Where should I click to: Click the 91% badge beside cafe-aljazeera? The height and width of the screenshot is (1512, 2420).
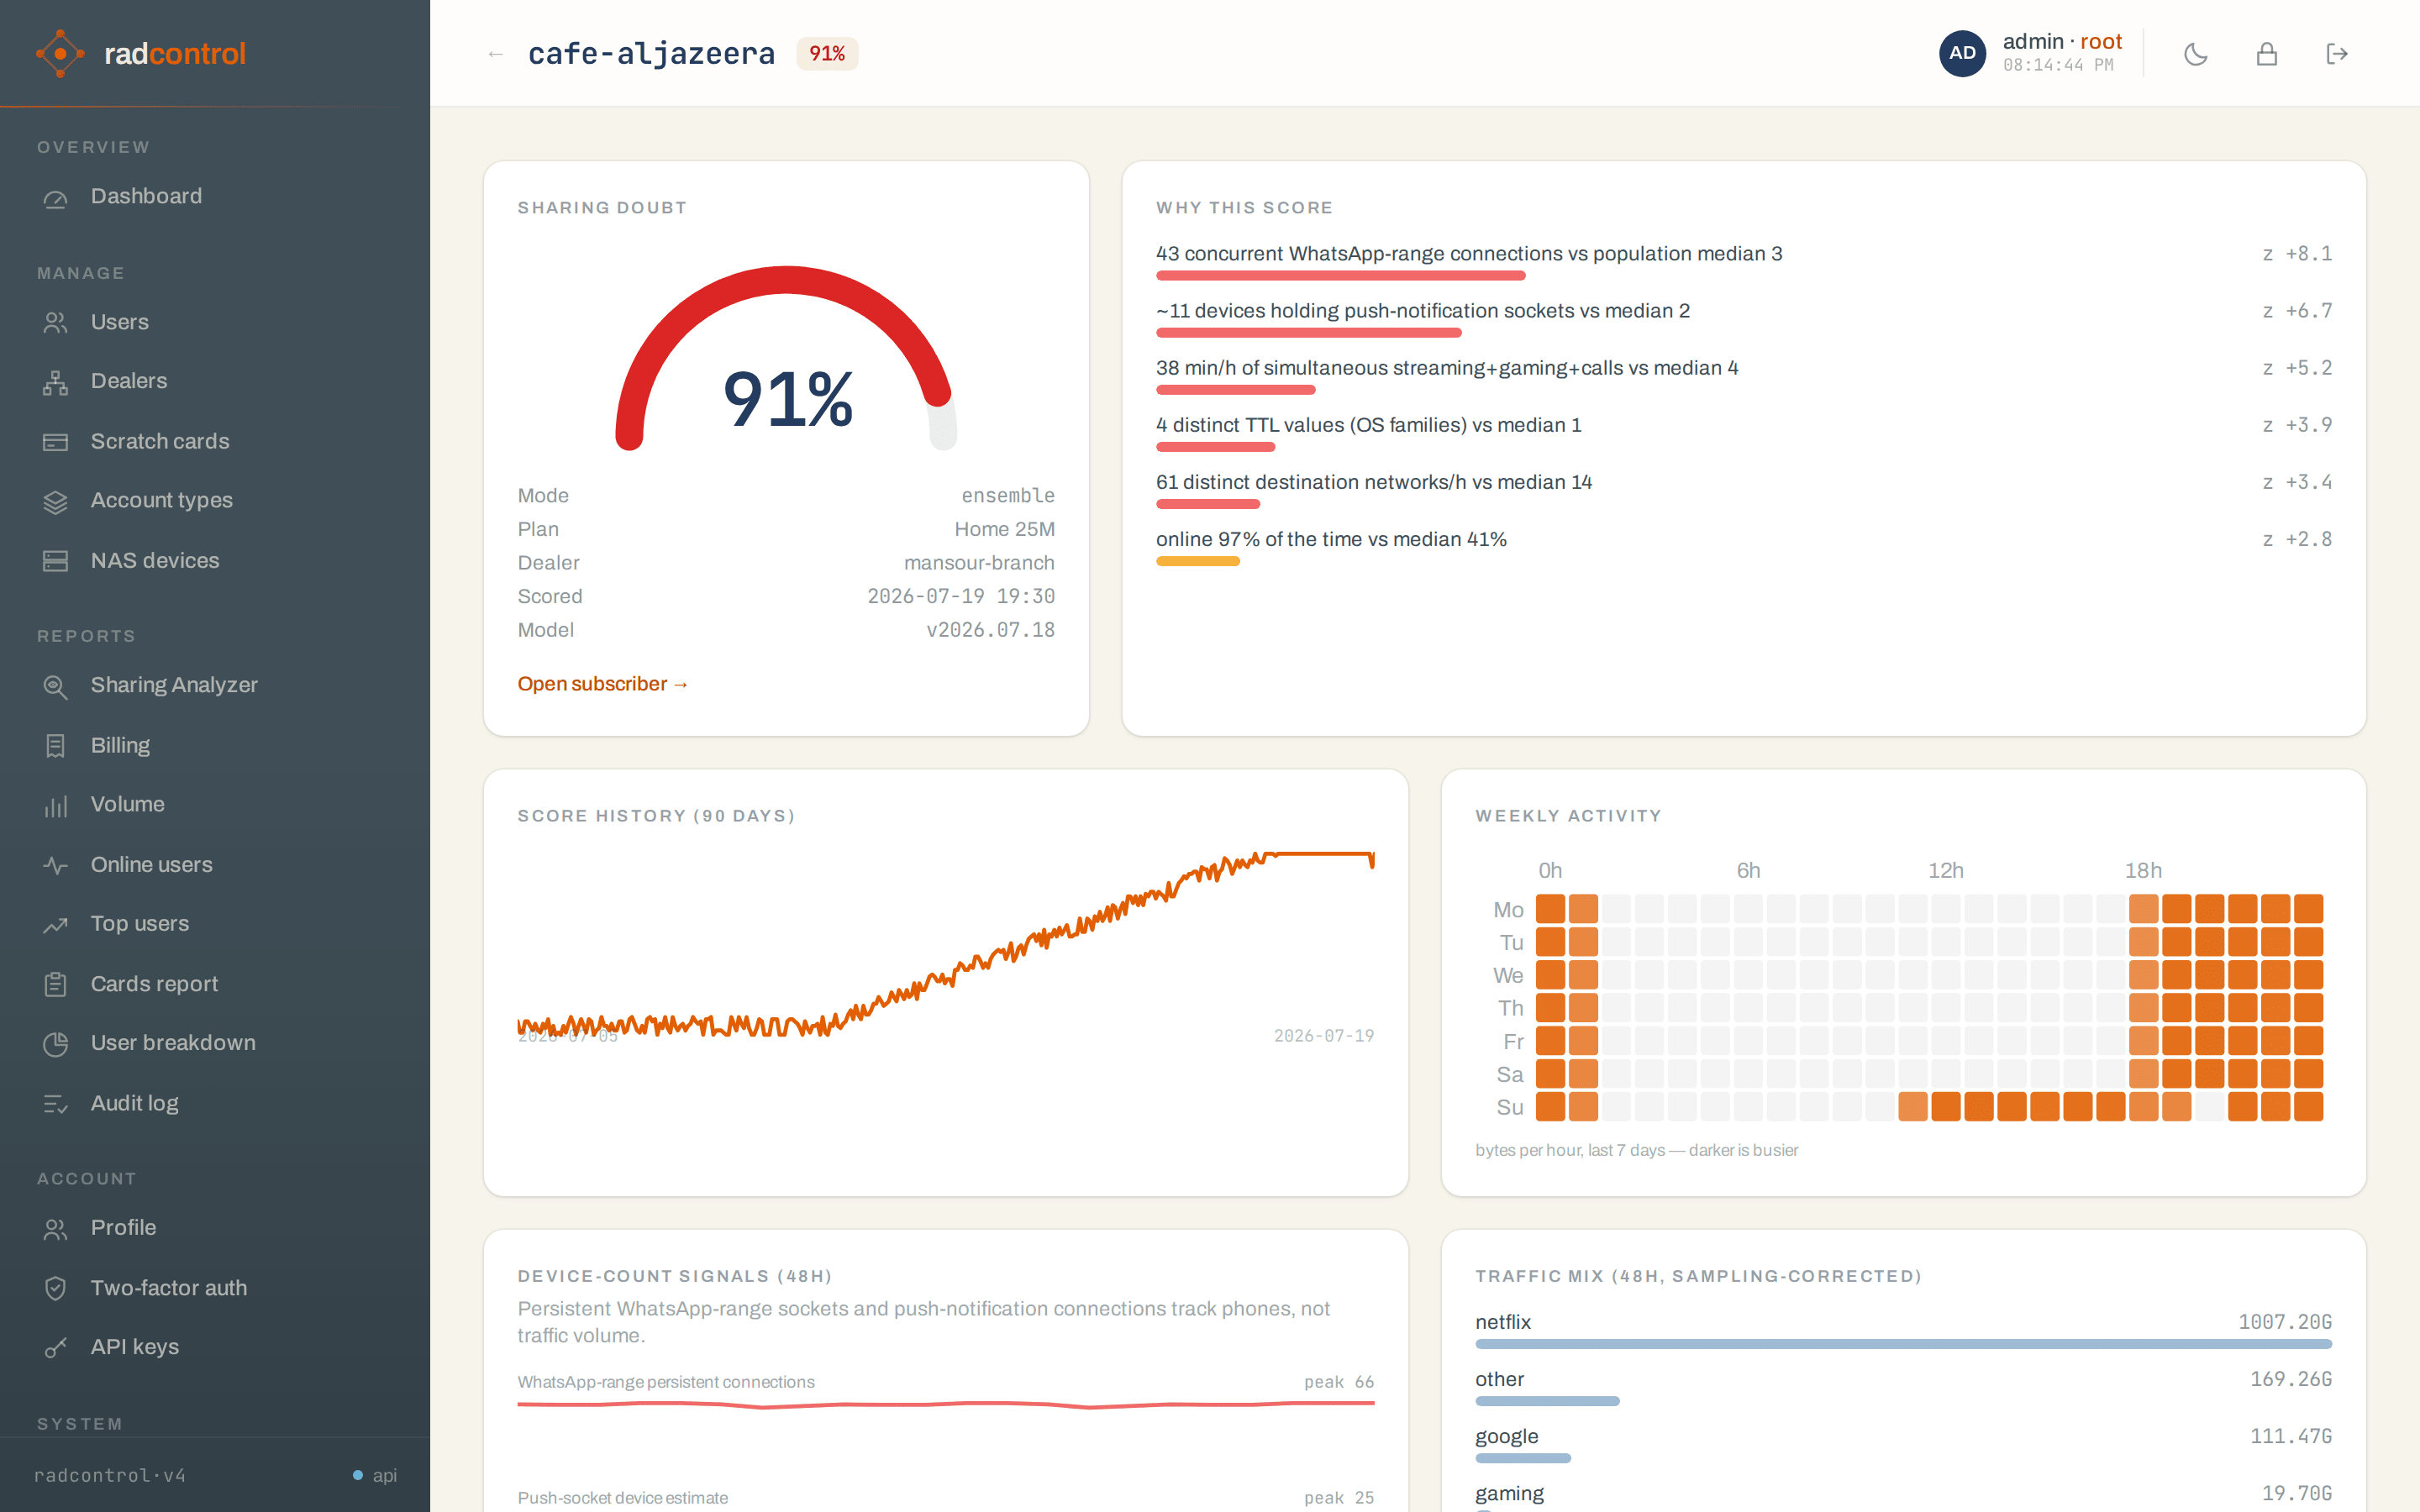point(827,54)
